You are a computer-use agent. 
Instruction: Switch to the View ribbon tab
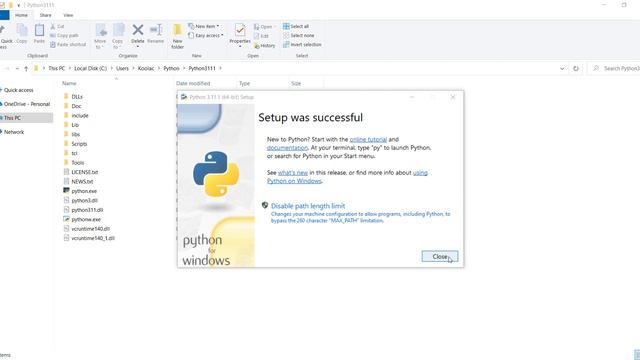click(x=68, y=15)
